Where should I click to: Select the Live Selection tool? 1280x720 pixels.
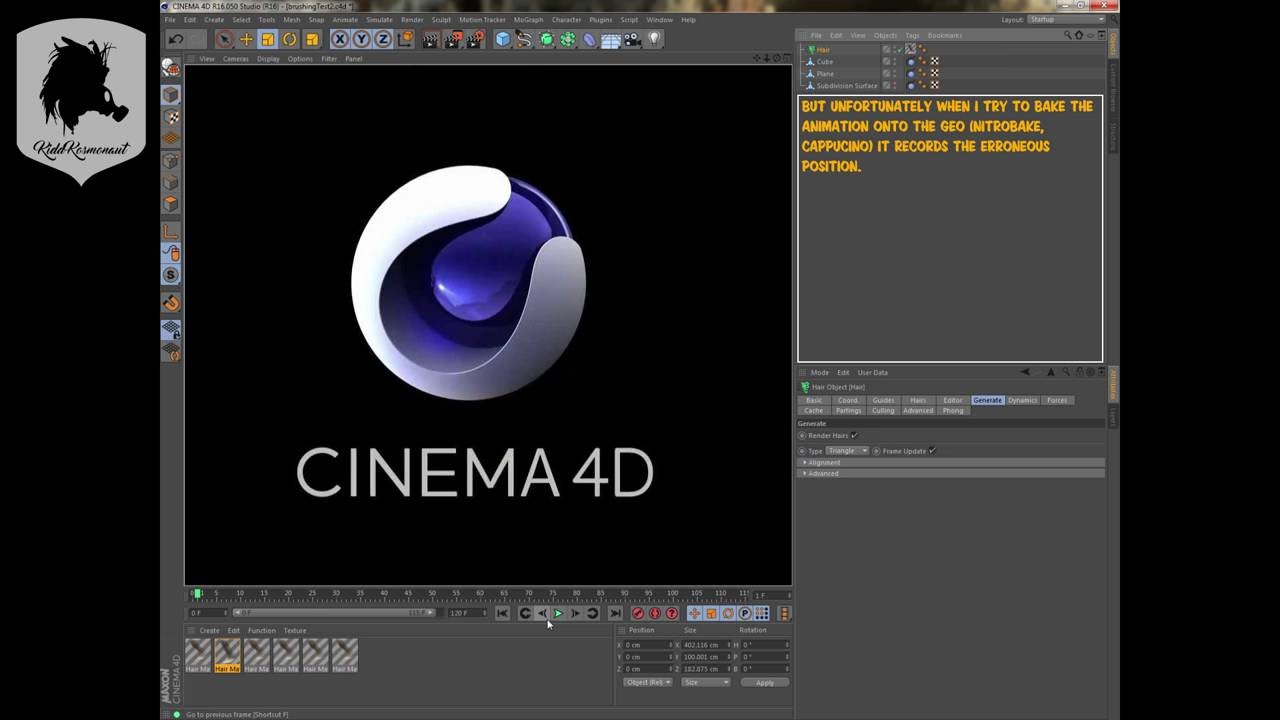coord(224,39)
